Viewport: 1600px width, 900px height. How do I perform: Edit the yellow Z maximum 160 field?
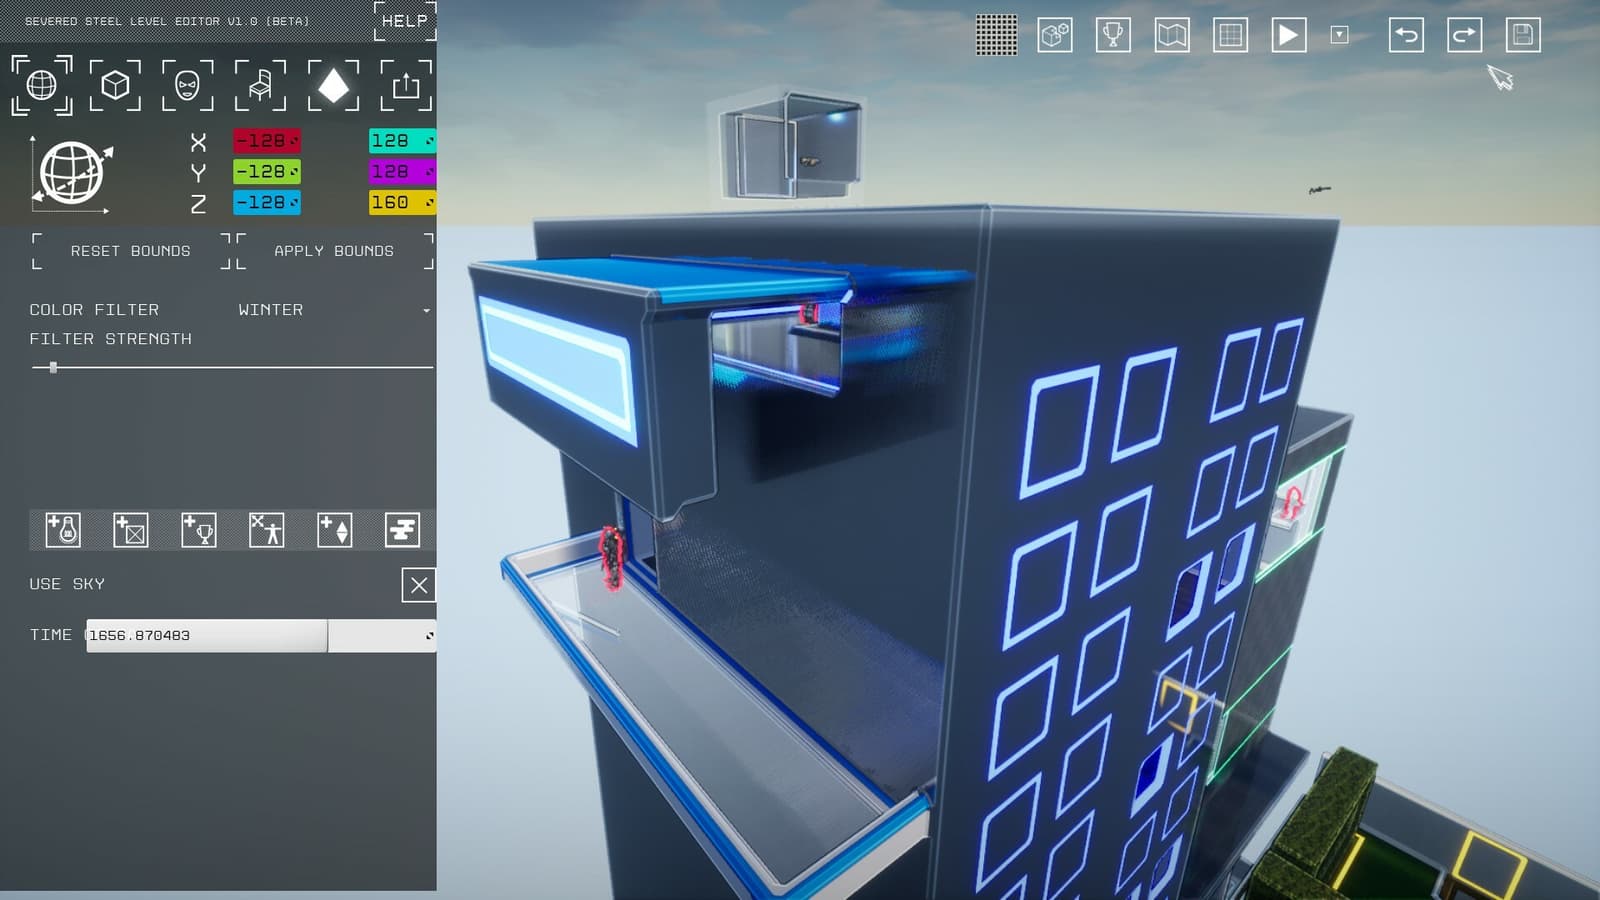click(x=402, y=203)
